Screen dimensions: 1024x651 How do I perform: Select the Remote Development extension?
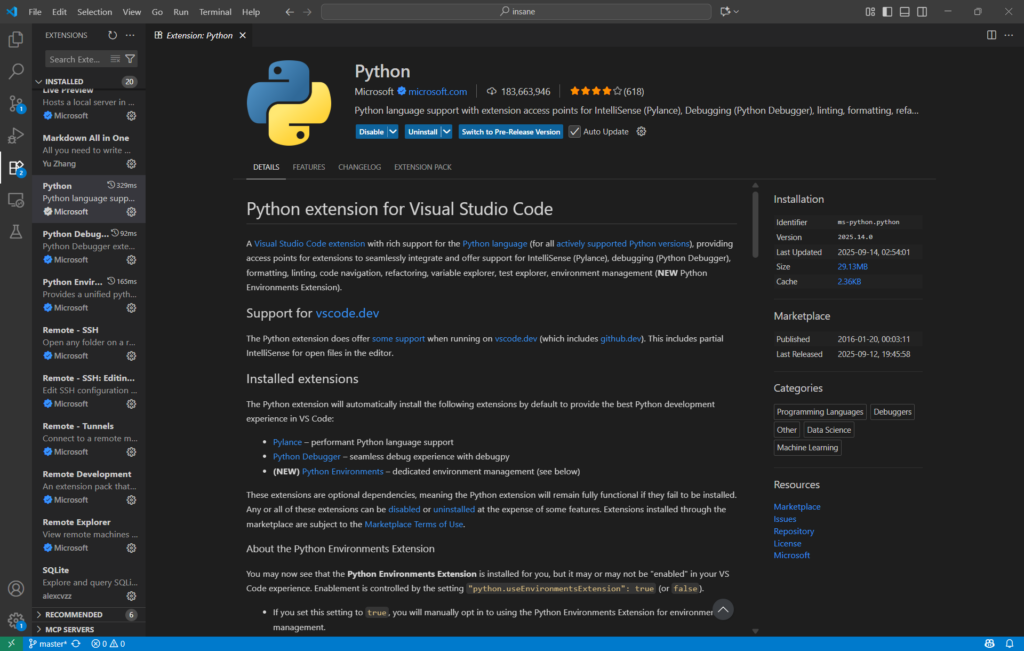[x=89, y=486]
